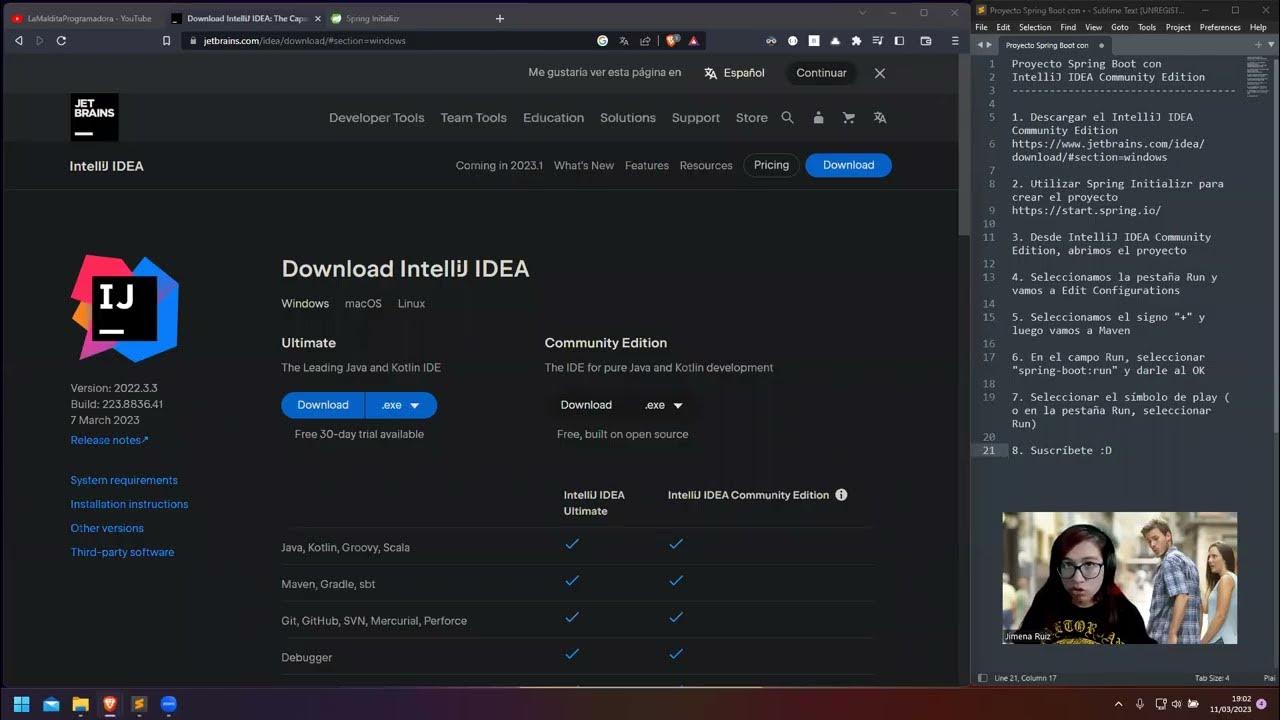The width and height of the screenshot is (1280, 720).
Task: Open the Team Tools menu
Action: 474,118
